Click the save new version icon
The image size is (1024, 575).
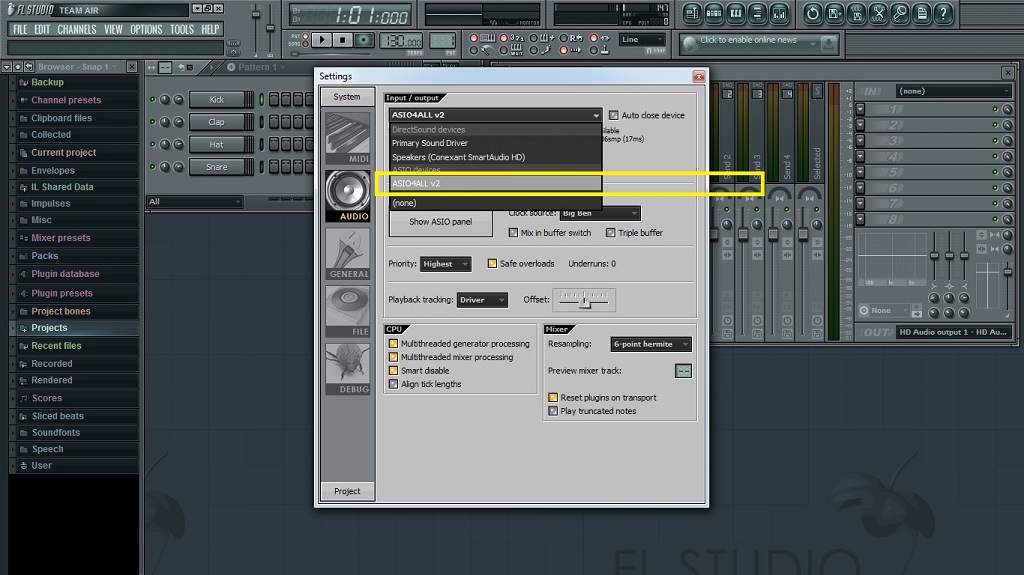pos(835,13)
